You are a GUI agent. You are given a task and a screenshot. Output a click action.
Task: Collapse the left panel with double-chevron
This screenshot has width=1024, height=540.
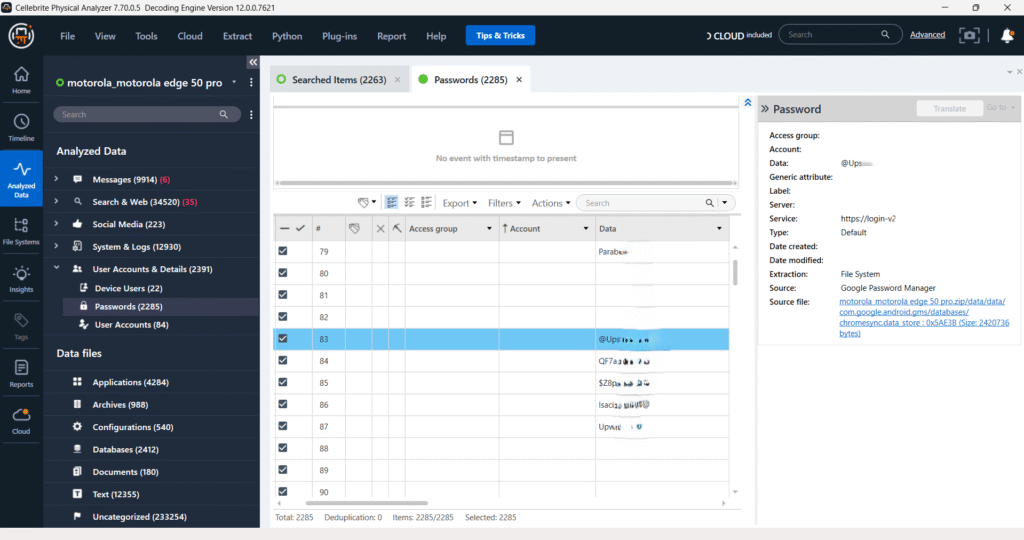coord(253,62)
